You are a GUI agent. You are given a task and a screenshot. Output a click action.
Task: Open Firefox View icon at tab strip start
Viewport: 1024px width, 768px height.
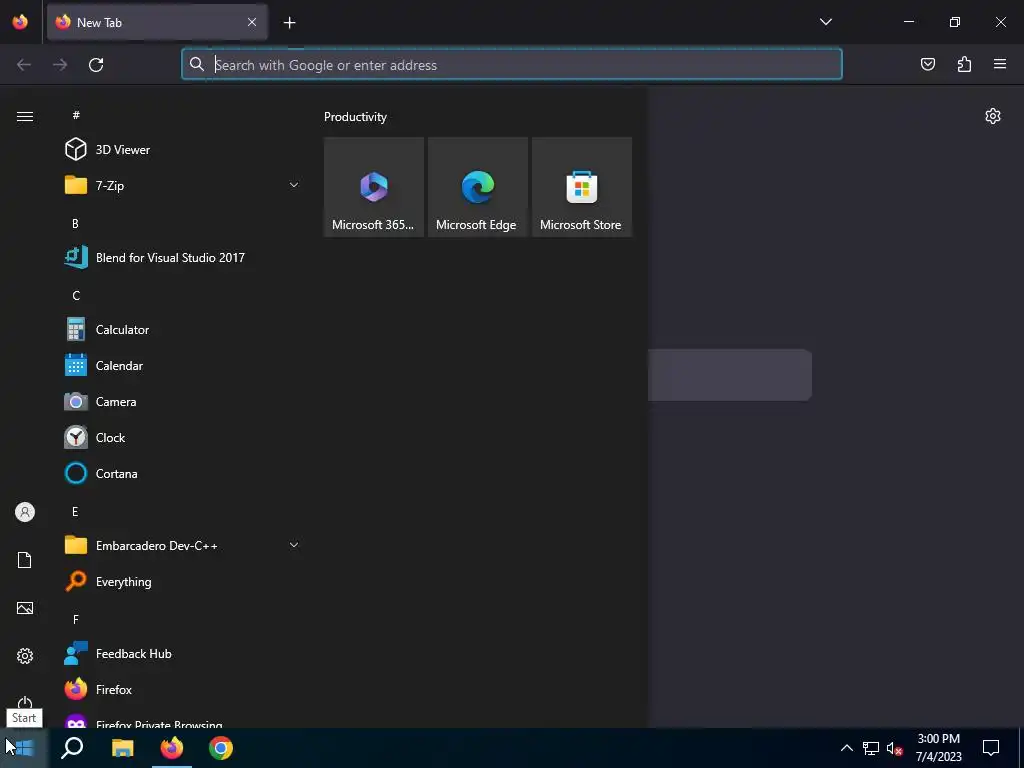pos(20,22)
